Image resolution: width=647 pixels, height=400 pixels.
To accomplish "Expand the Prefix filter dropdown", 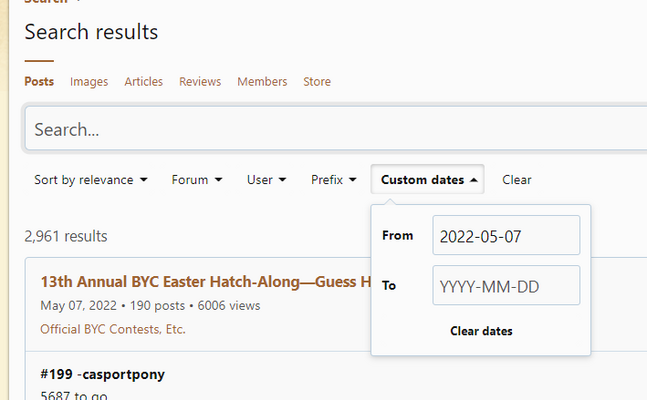I will 333,180.
